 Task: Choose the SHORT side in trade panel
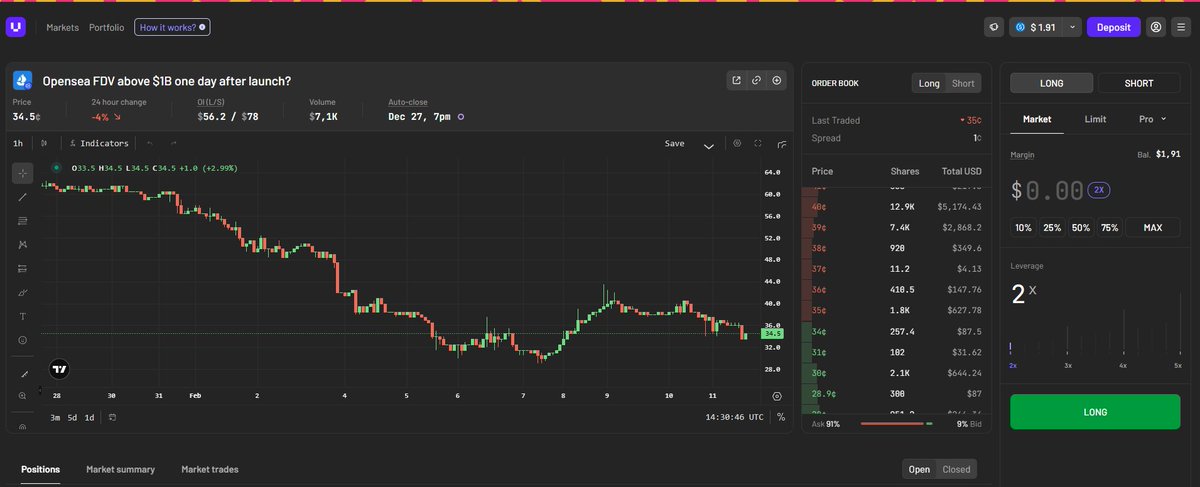(x=1139, y=83)
